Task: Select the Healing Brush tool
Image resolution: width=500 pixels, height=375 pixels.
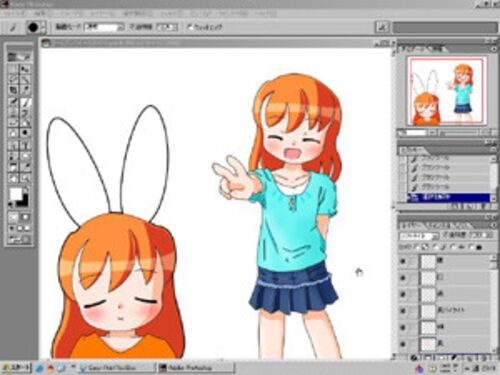Action: click(x=13, y=102)
